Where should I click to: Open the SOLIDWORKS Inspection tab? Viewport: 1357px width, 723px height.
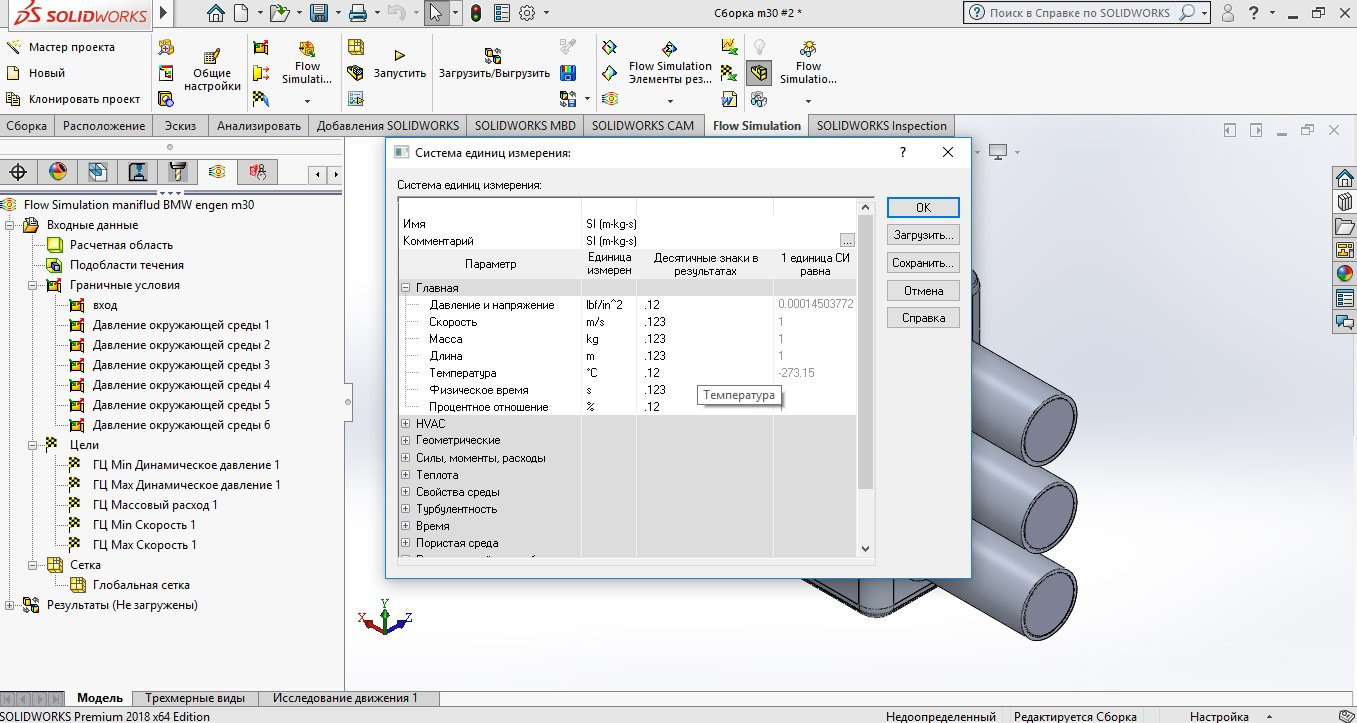pyautogui.click(x=881, y=126)
